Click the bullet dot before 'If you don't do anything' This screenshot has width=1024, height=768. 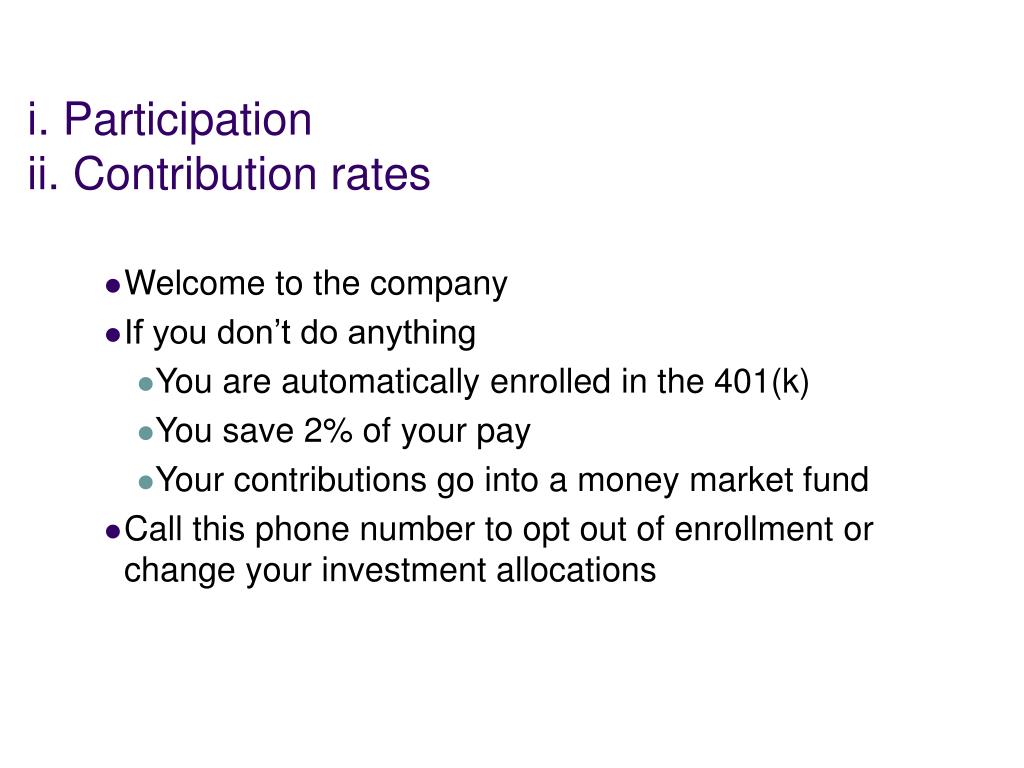point(113,335)
